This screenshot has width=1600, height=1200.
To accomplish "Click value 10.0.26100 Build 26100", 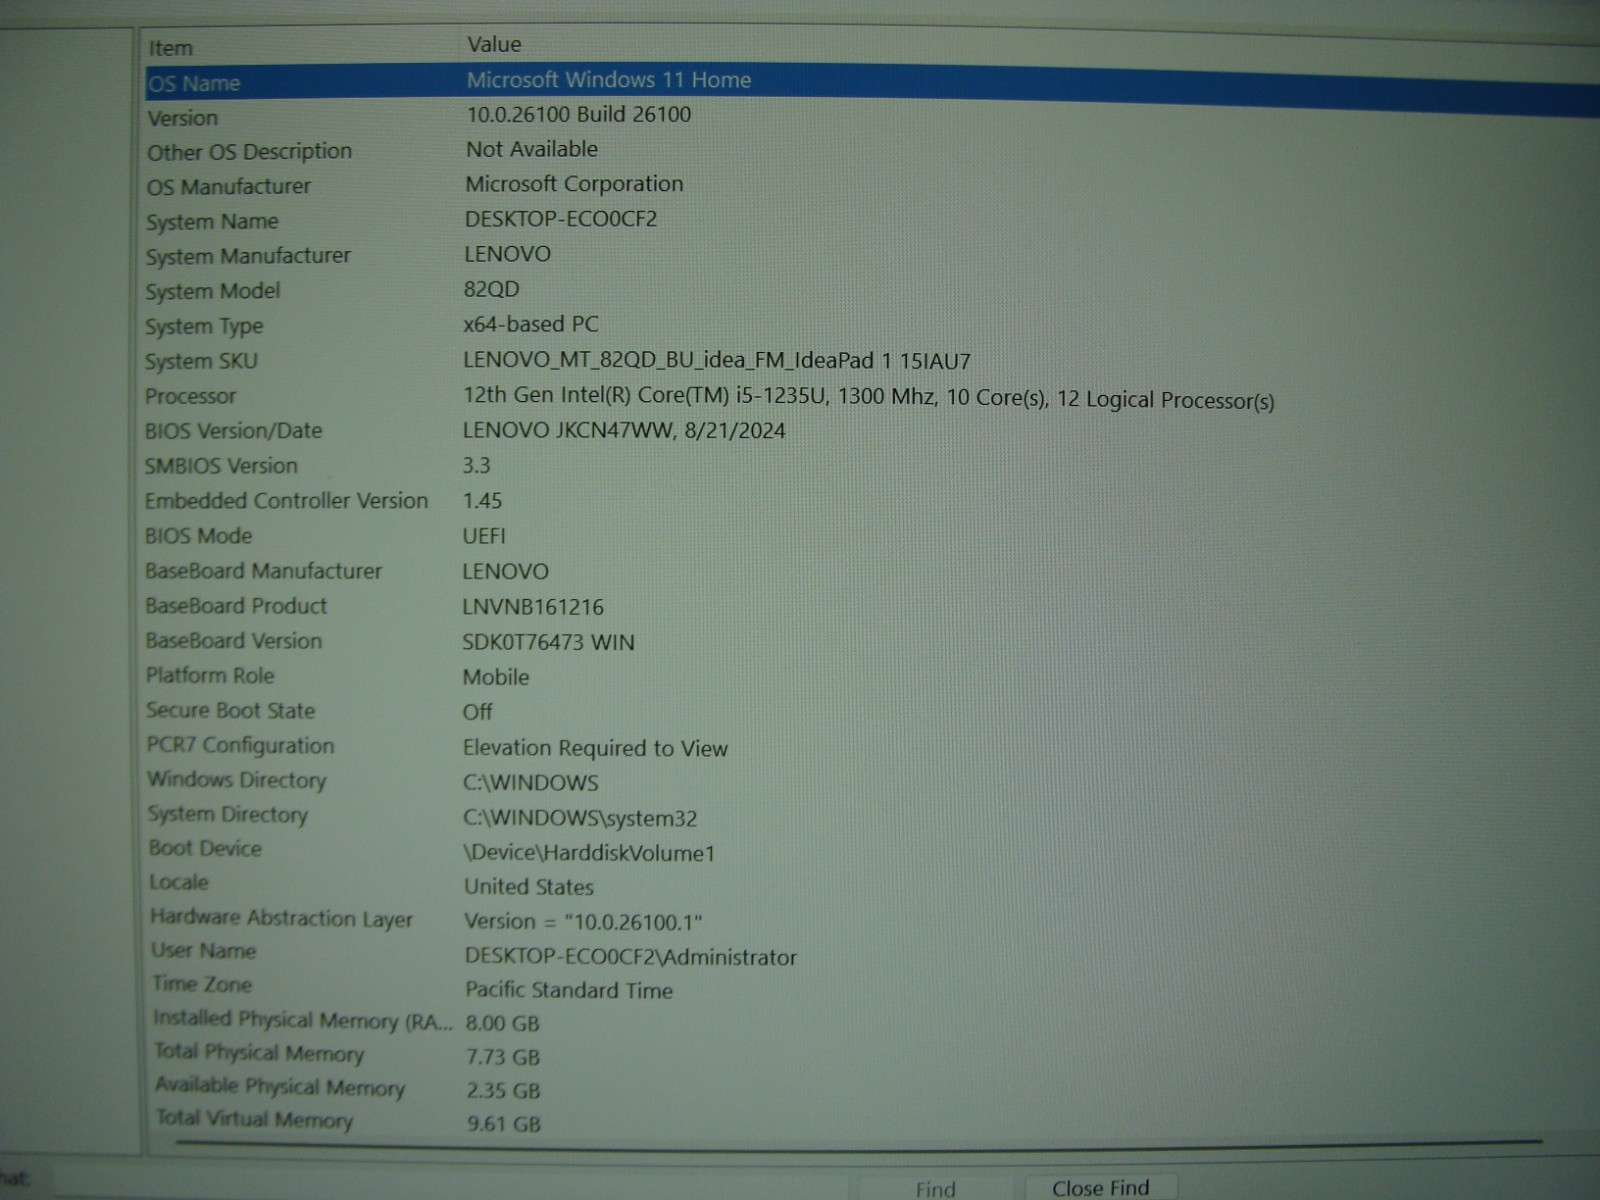I will [x=579, y=114].
